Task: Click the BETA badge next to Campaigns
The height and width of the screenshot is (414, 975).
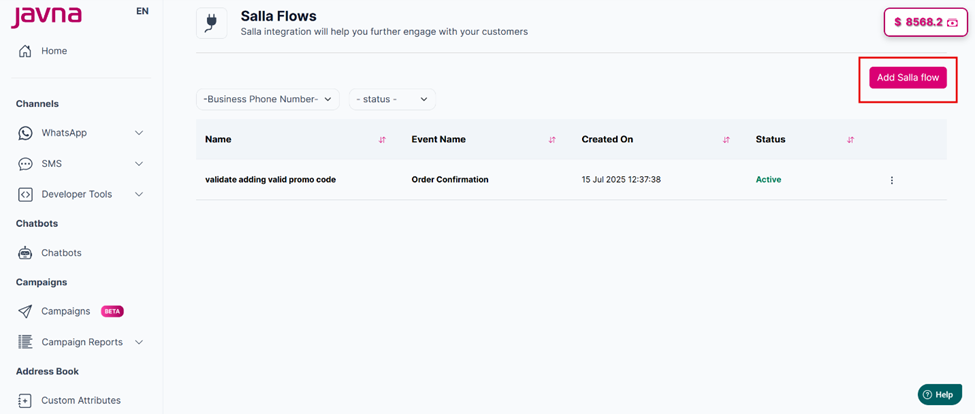Action: (112, 311)
